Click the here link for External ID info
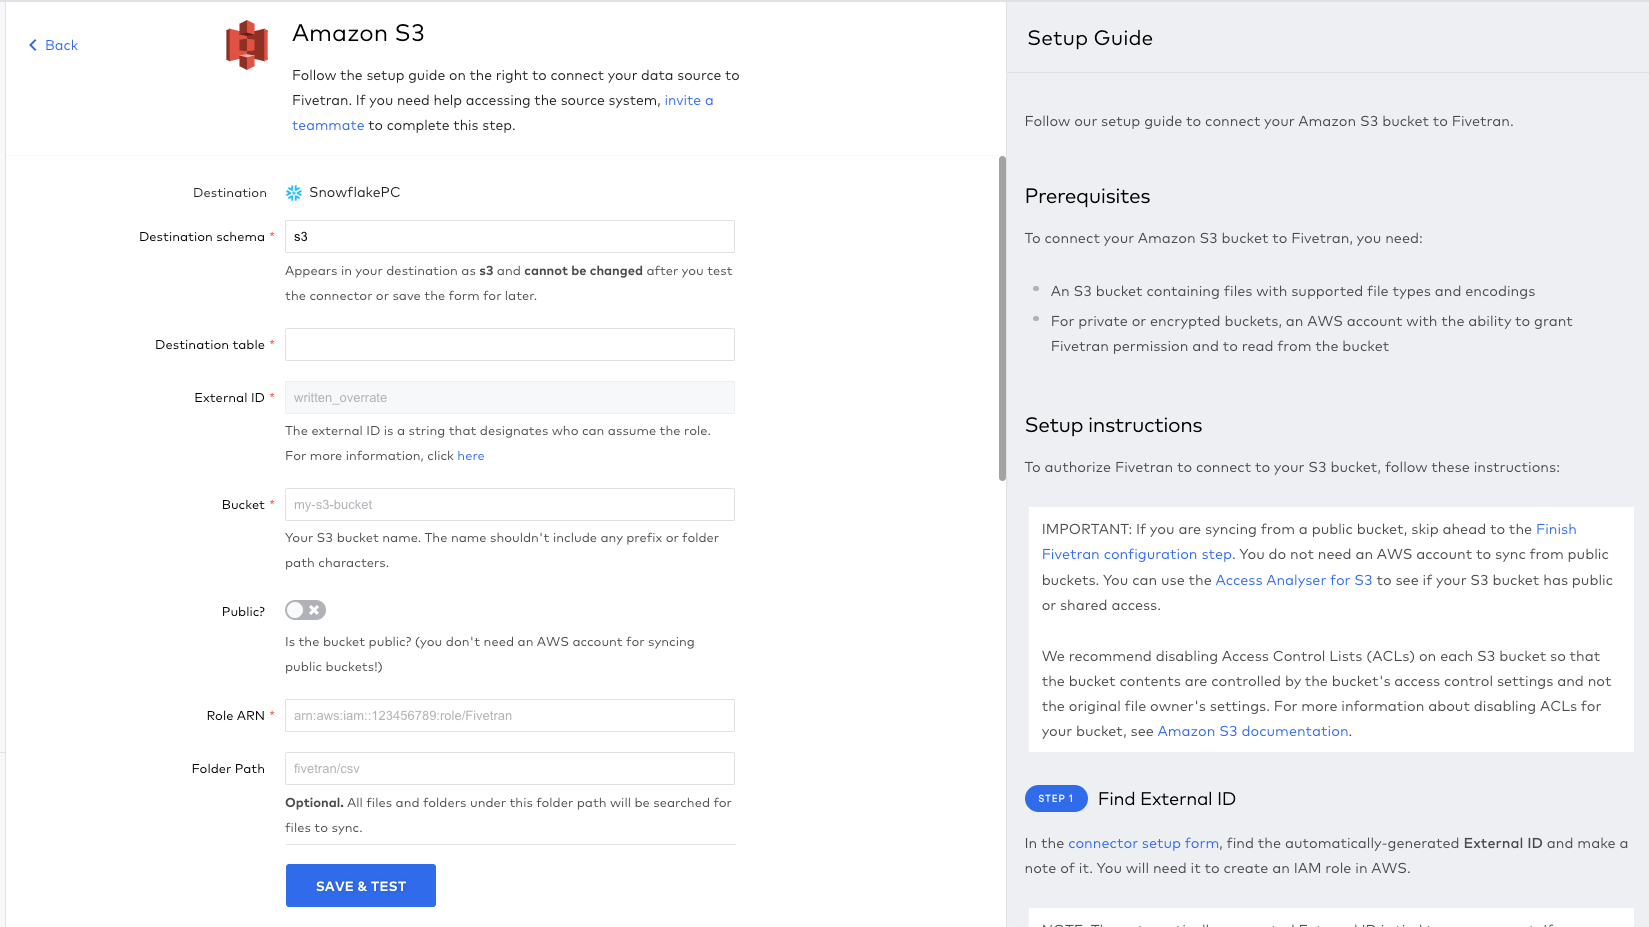1649x927 pixels. (470, 455)
